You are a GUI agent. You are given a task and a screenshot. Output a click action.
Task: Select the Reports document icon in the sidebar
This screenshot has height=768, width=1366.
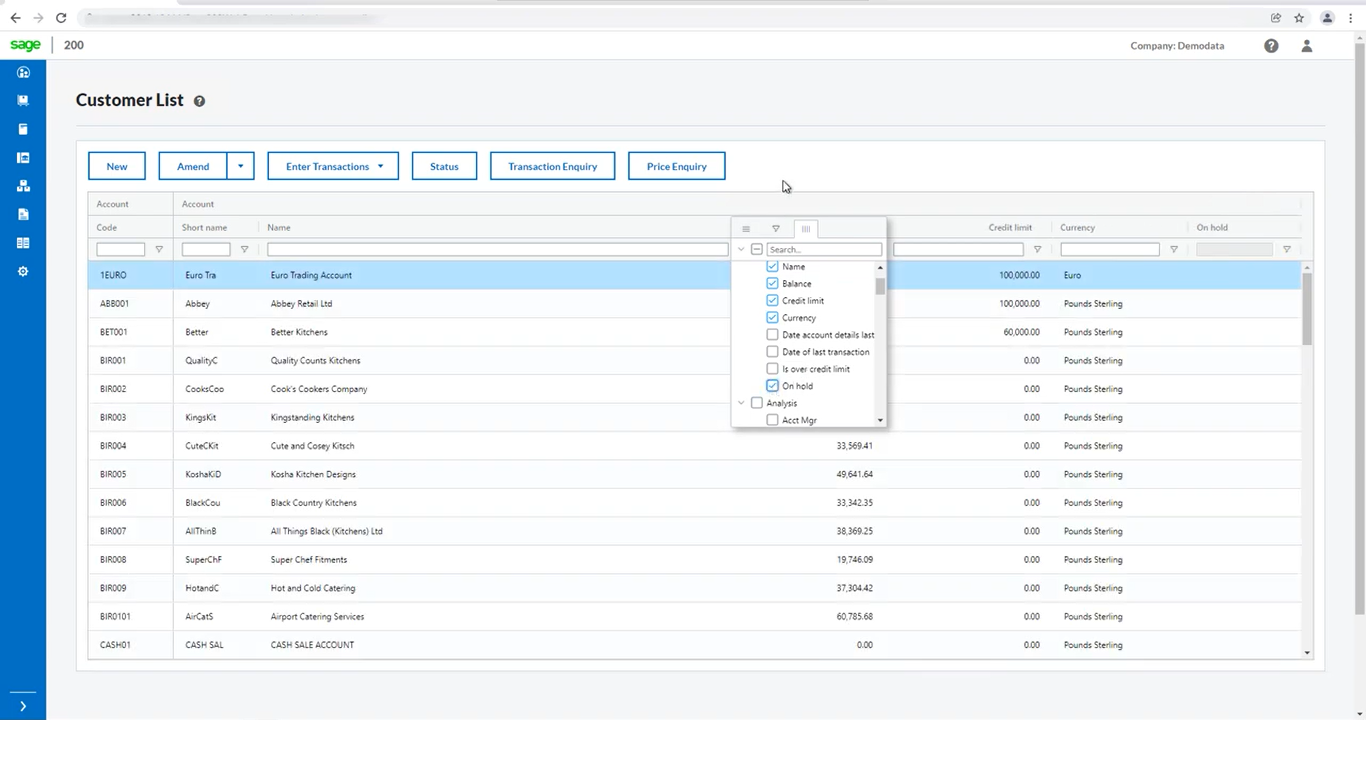pyautogui.click(x=23, y=213)
